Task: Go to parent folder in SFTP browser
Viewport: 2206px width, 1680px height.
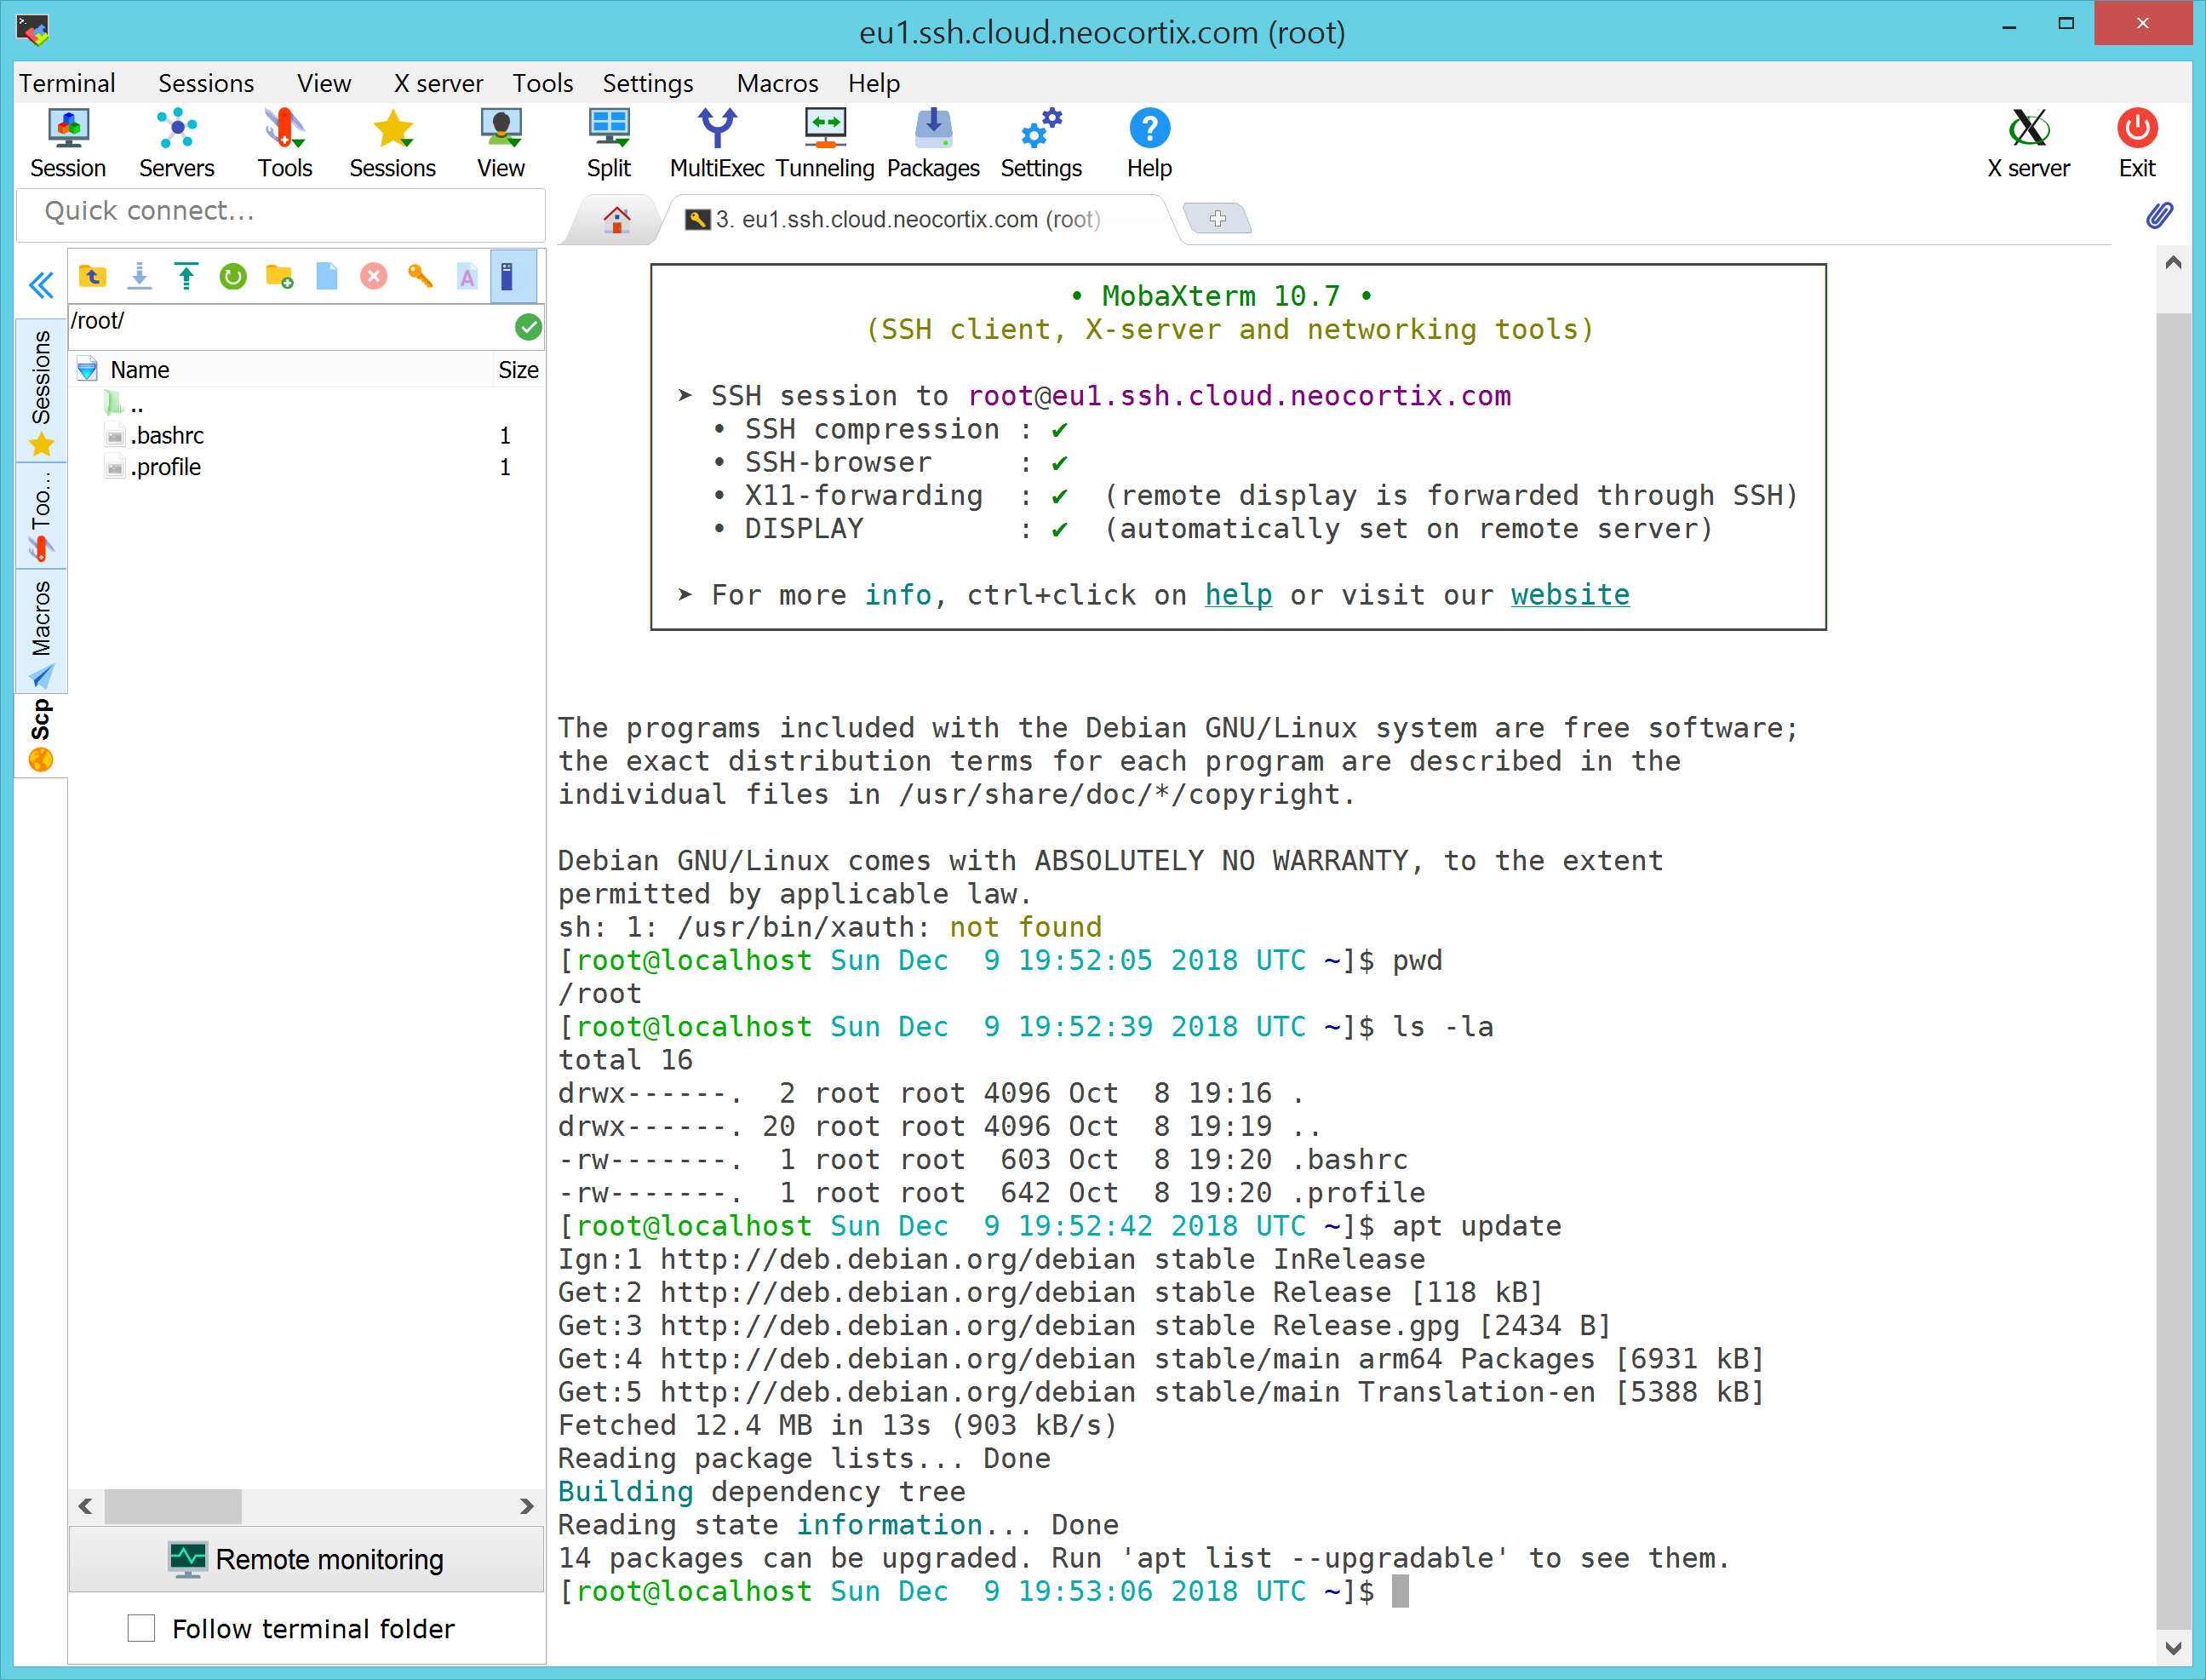Action: (93, 276)
